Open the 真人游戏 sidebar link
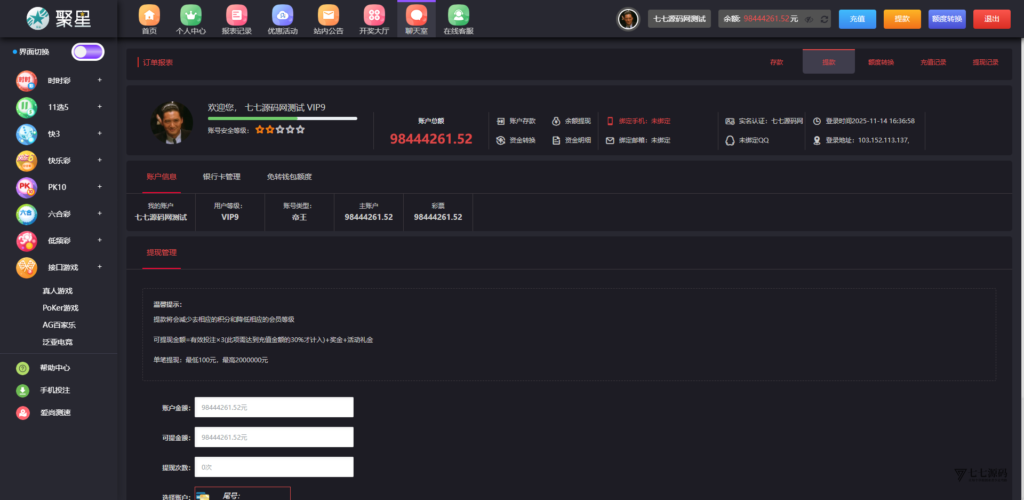The image size is (1024, 500). [x=58, y=291]
